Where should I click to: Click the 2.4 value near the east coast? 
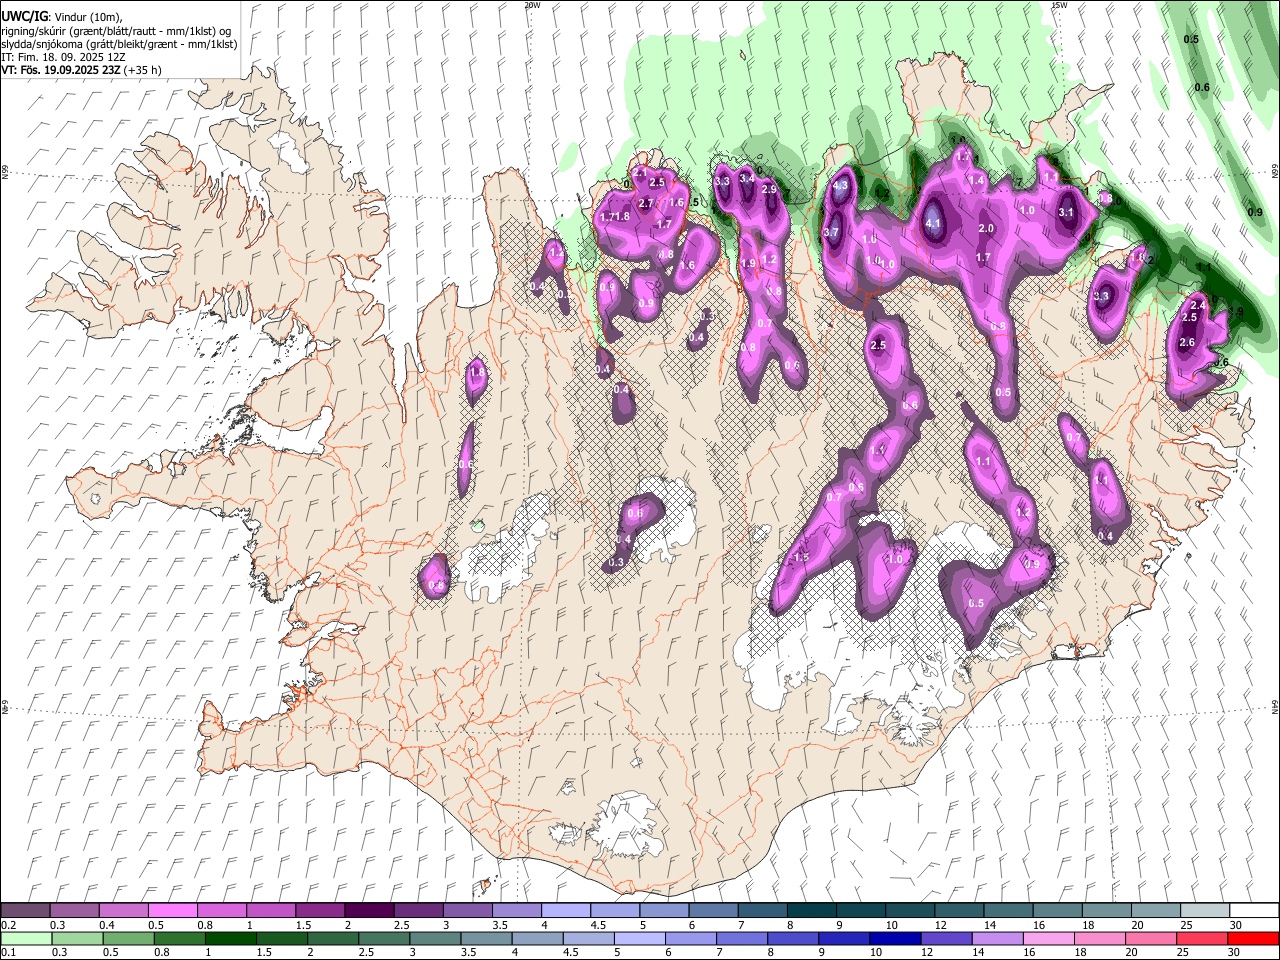point(1199,305)
